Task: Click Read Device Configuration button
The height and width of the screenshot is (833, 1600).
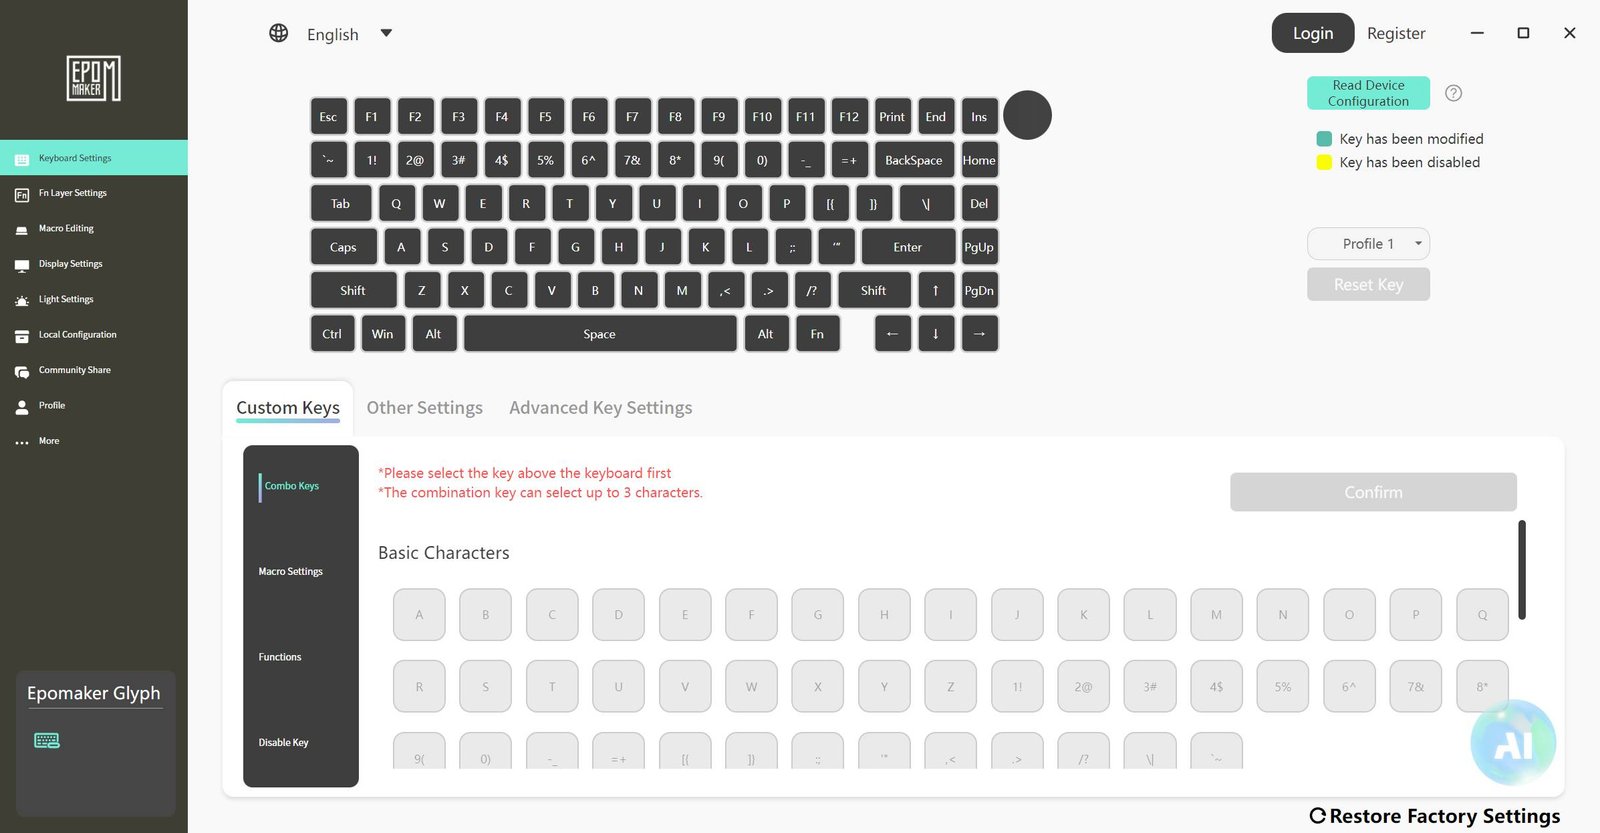Action: tap(1368, 93)
